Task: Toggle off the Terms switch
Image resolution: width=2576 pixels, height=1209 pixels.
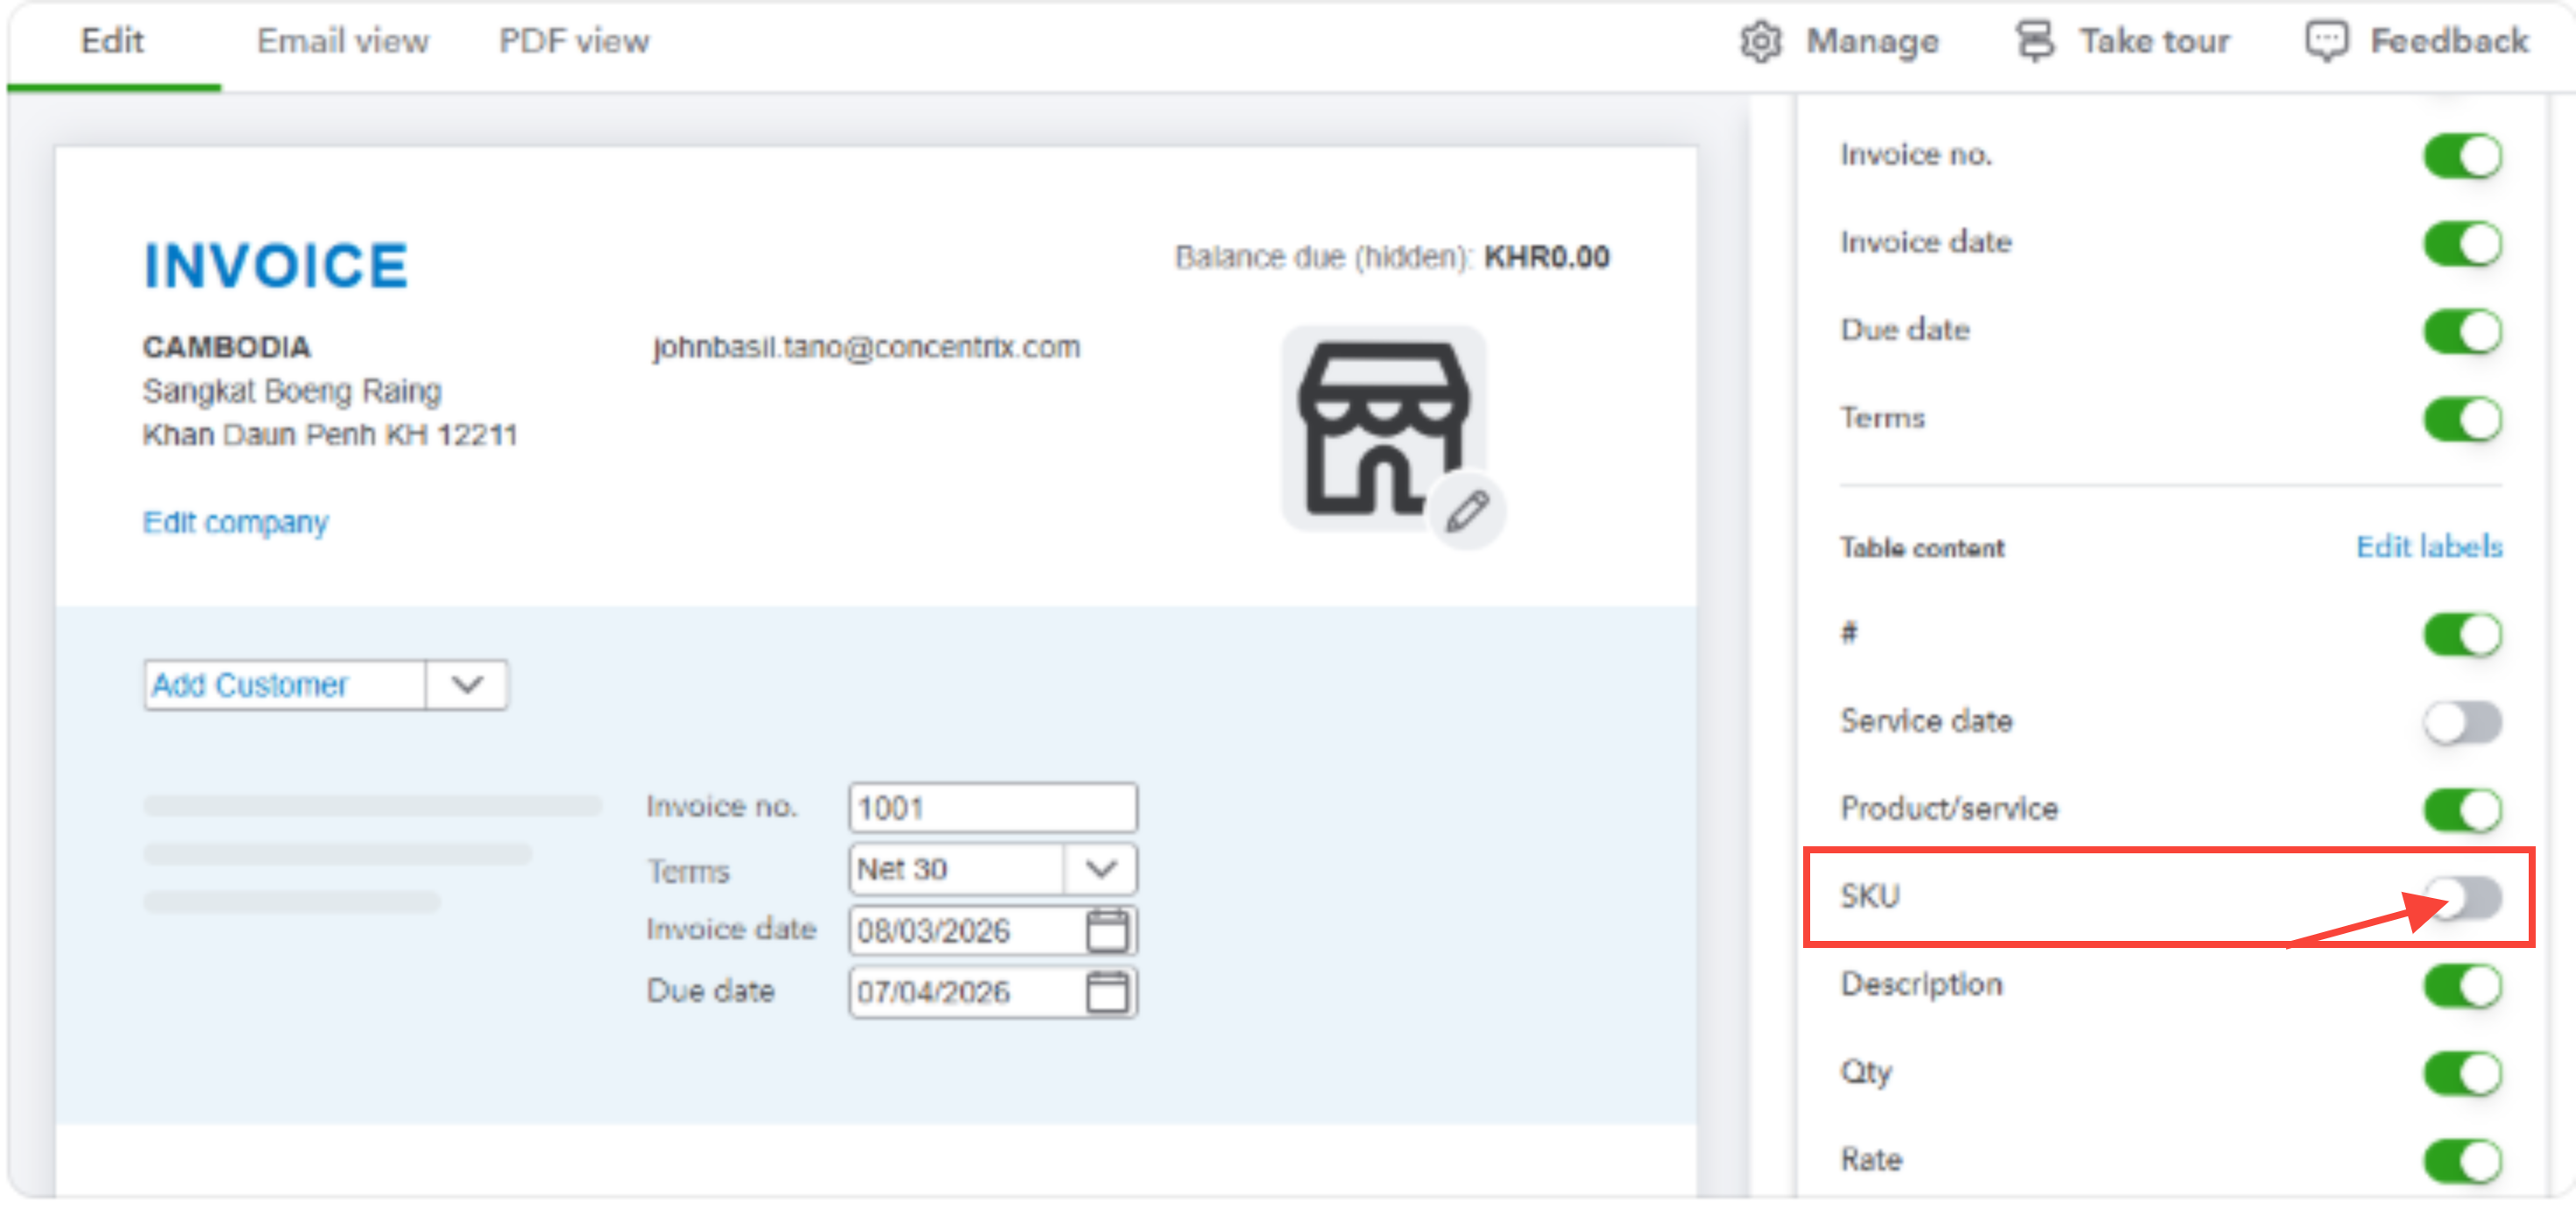Action: (2462, 418)
